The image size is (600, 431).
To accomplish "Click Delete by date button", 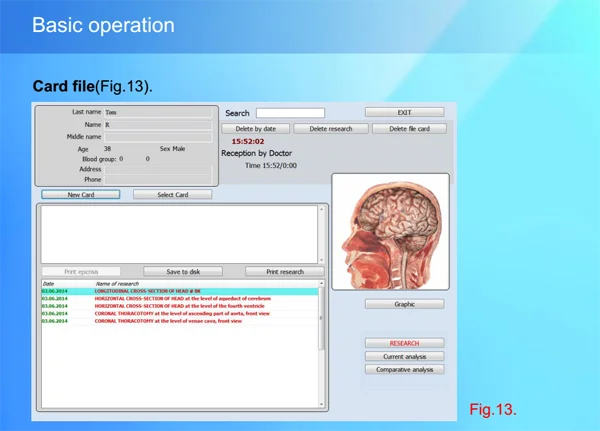I will click(256, 129).
